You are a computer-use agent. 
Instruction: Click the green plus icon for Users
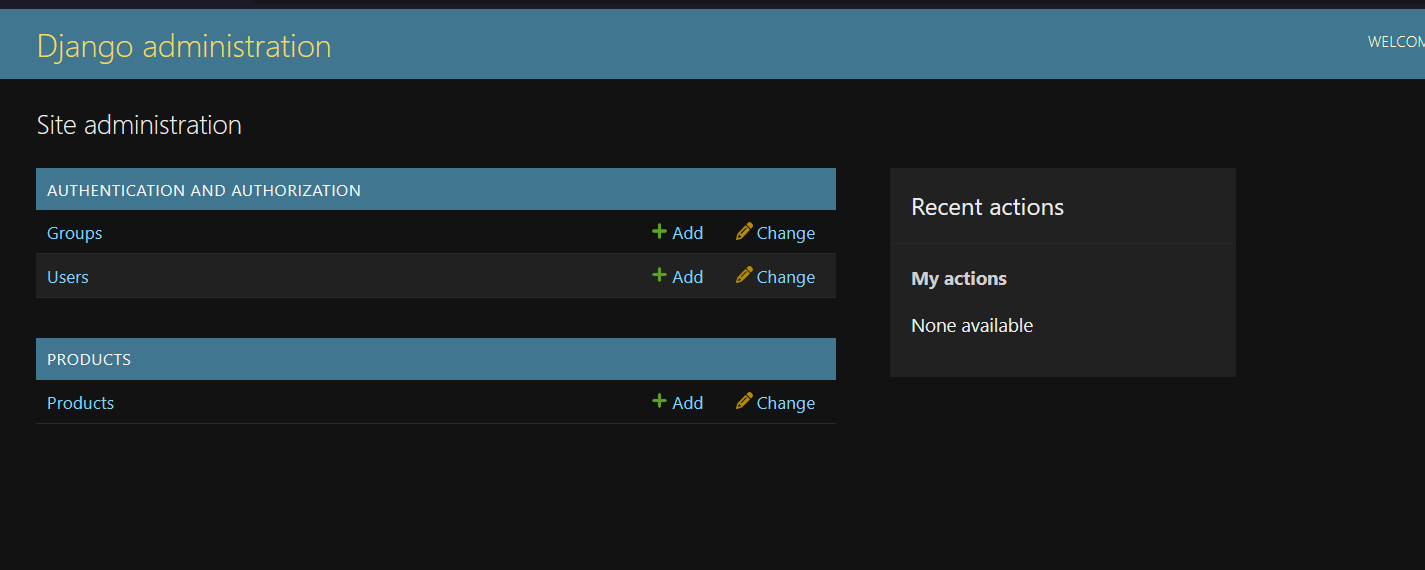pyautogui.click(x=659, y=275)
